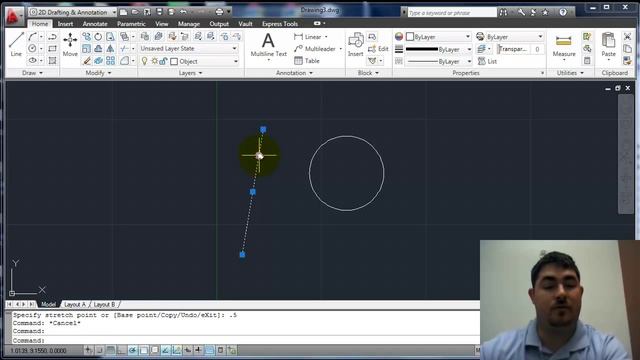Toggle Polar Tracking in status bar
This screenshot has width=640, height=360.
tap(133, 350)
